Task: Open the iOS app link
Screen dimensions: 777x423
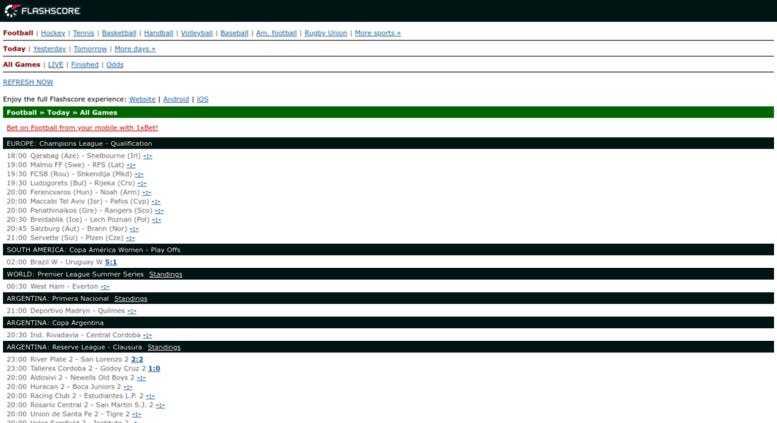Action: click(203, 100)
